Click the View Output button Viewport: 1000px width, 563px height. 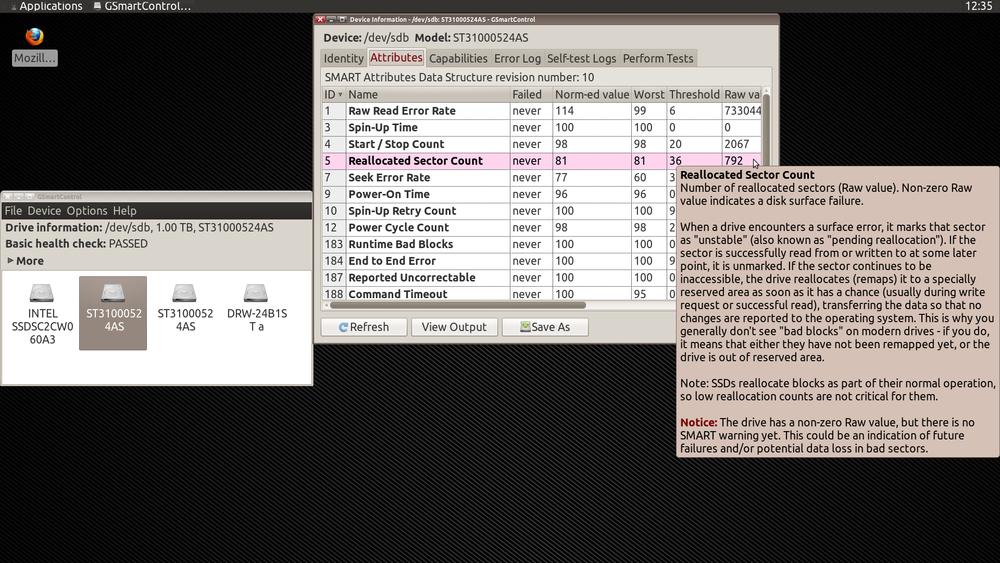[x=454, y=327]
